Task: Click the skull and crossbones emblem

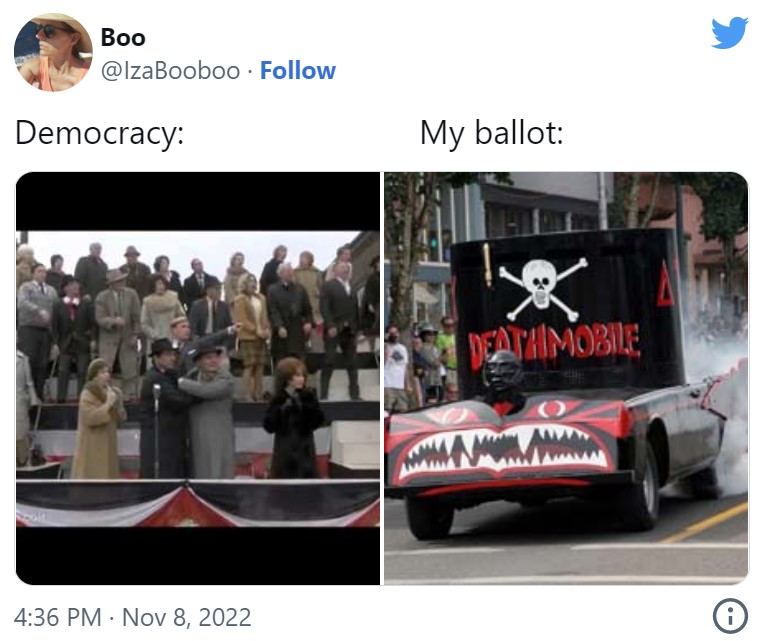Action: click(x=542, y=288)
